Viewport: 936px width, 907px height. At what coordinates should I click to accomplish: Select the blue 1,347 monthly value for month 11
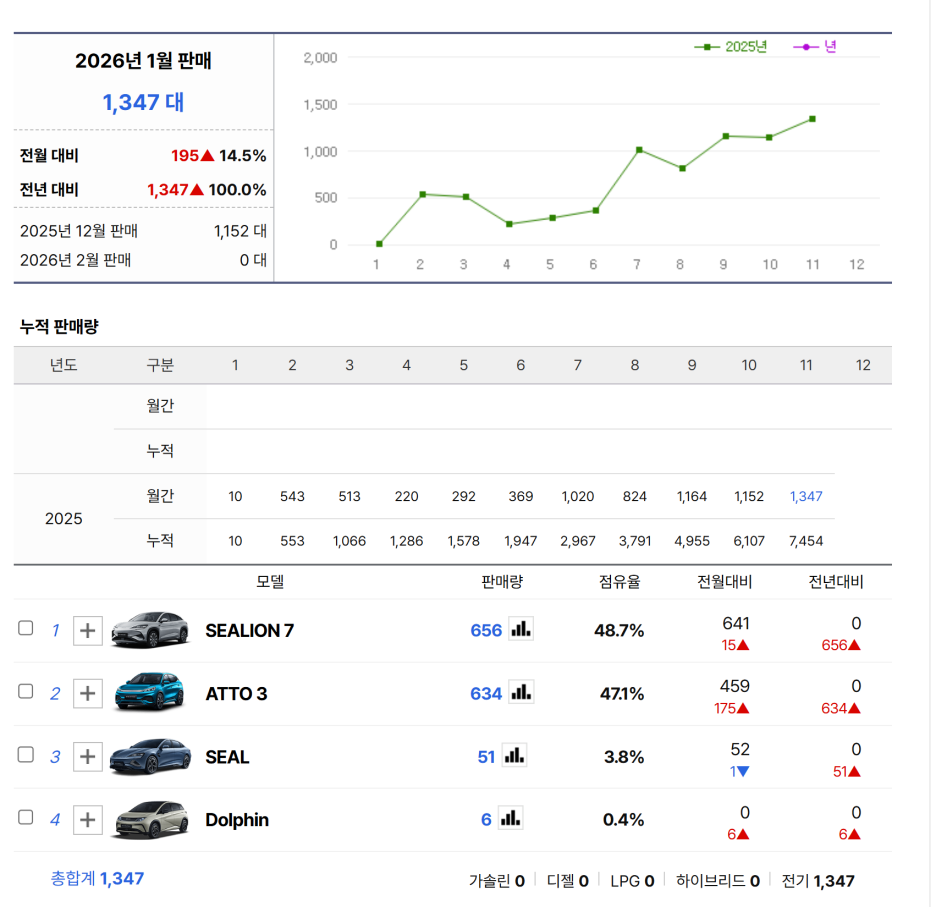click(806, 496)
